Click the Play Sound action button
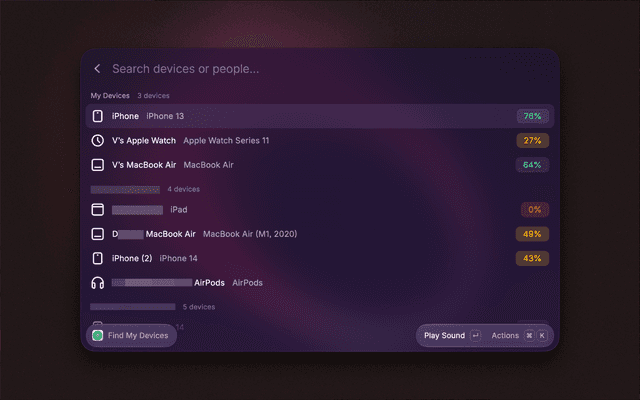640x400 pixels. [452, 336]
